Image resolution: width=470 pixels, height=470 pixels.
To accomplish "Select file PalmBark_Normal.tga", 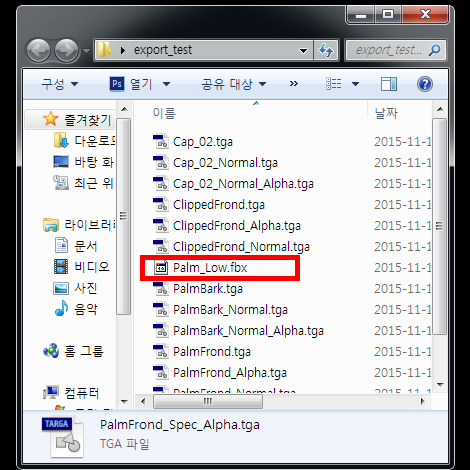I will [230, 310].
